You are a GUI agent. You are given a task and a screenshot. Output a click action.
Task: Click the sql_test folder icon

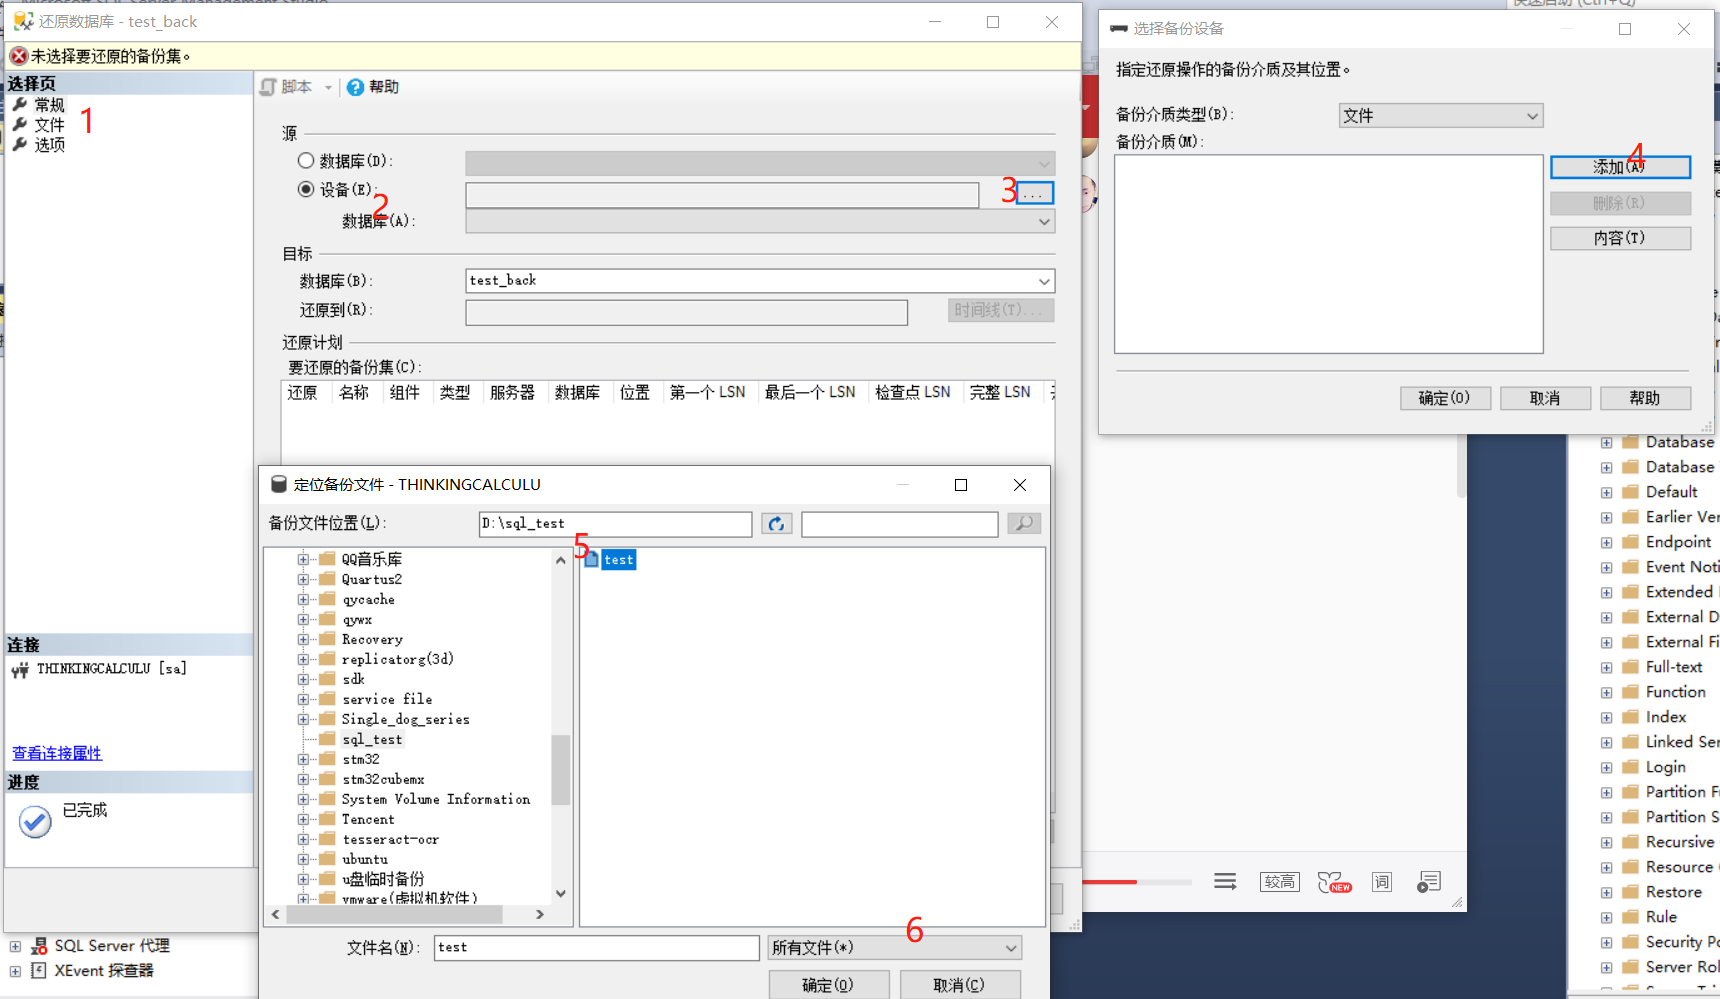tap(327, 740)
